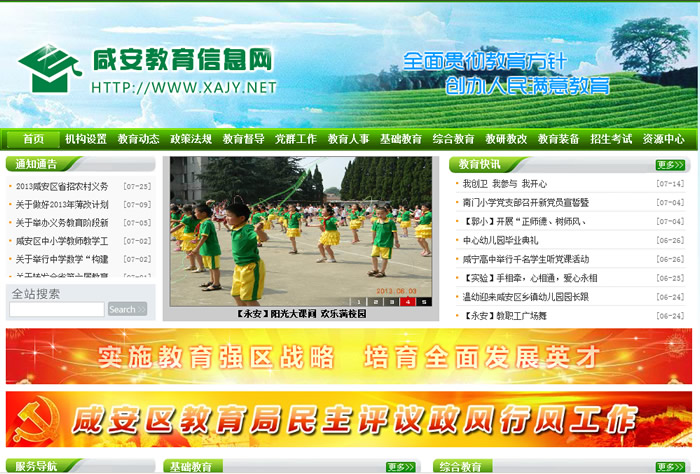Open news 我创卫 我参与 我开心

[x=504, y=184]
